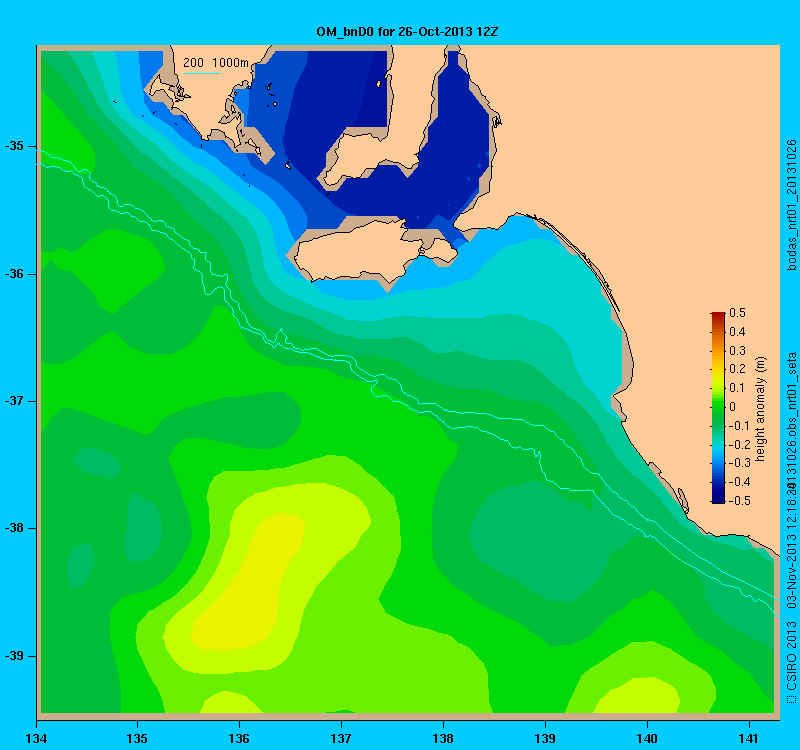Click the latitude label '-38'
This screenshot has width=800, height=750.
(14, 528)
